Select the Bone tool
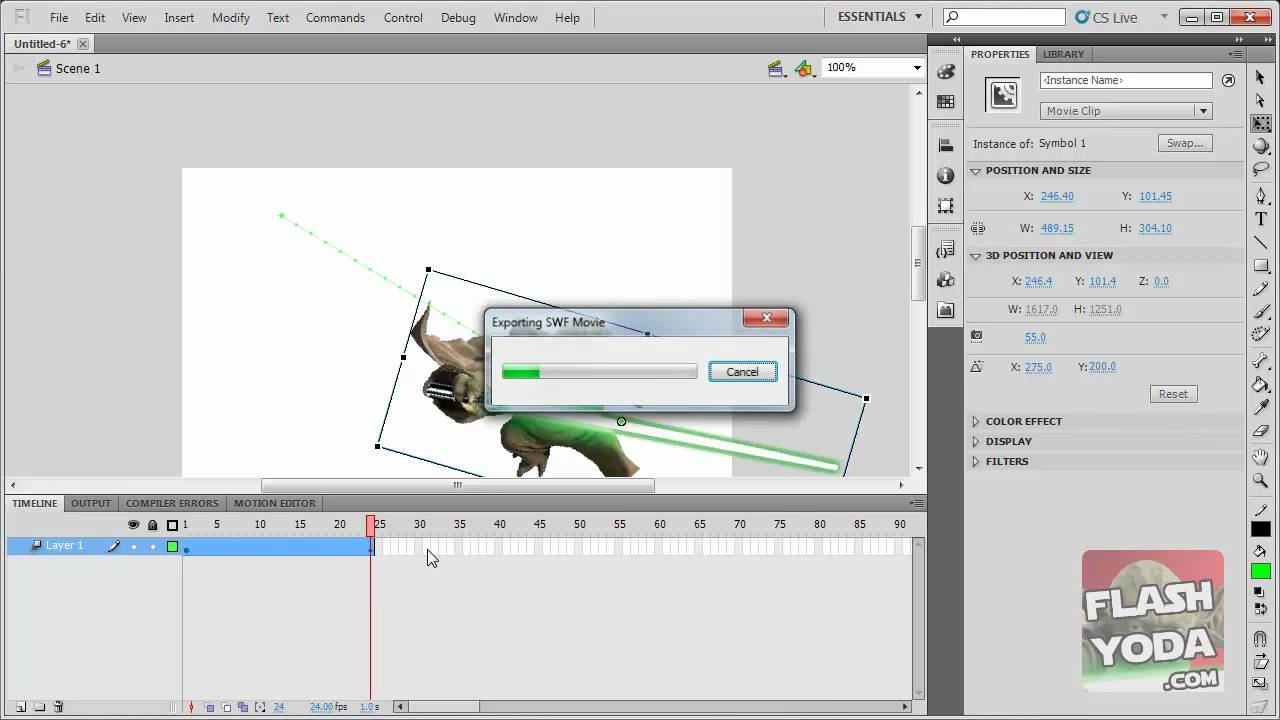The height and width of the screenshot is (720, 1280). (x=1261, y=361)
